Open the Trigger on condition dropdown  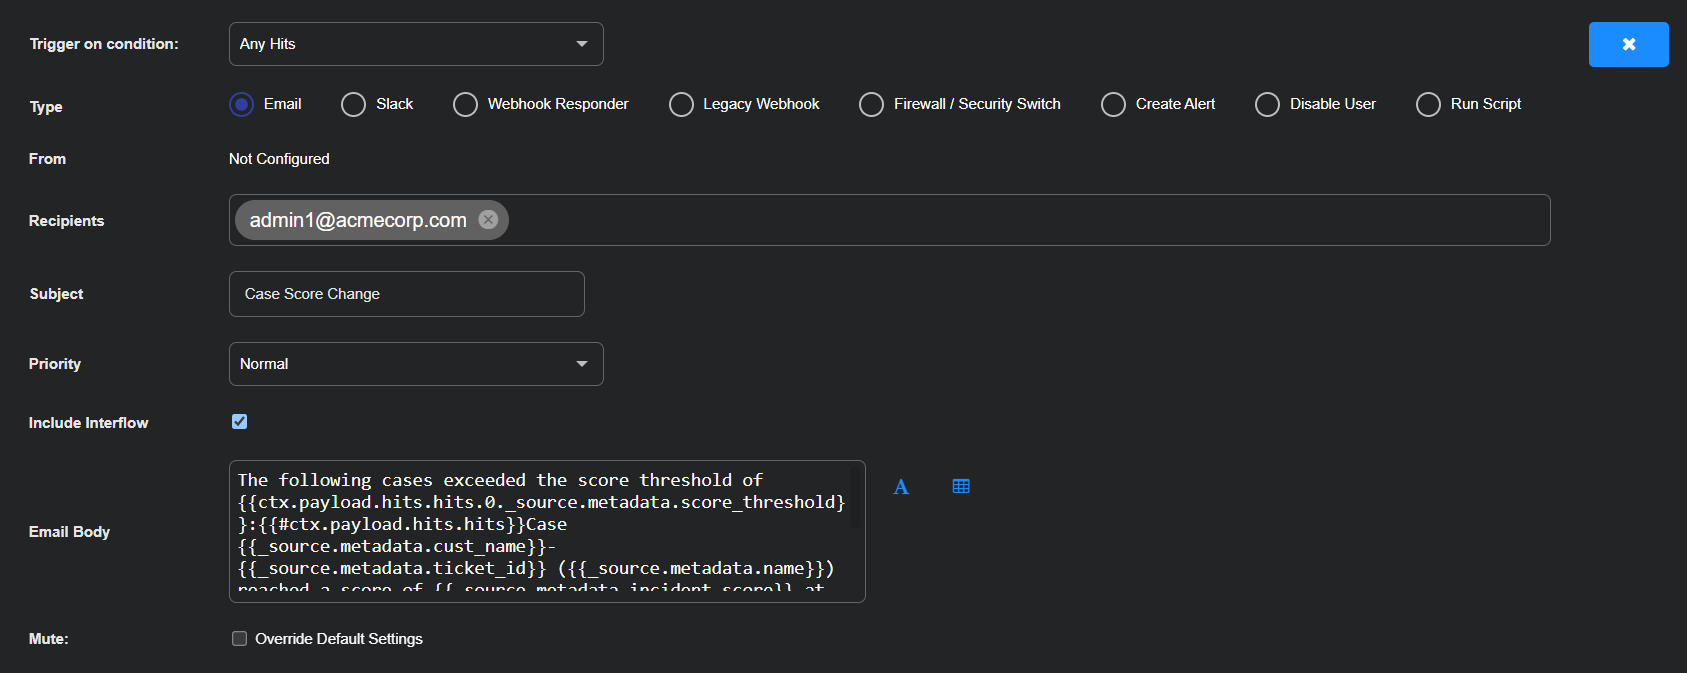pos(416,44)
